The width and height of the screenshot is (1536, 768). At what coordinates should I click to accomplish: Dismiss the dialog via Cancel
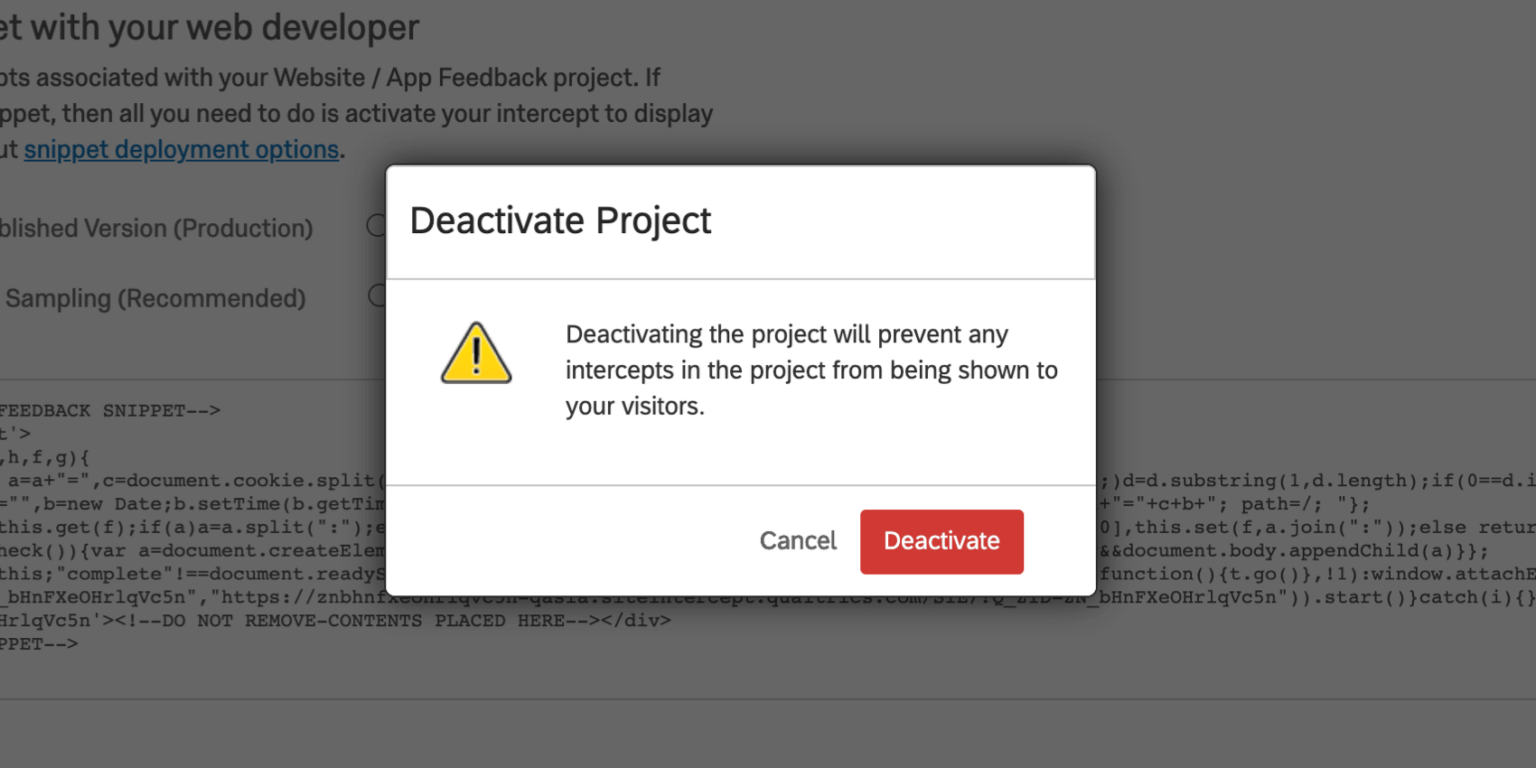(x=798, y=541)
